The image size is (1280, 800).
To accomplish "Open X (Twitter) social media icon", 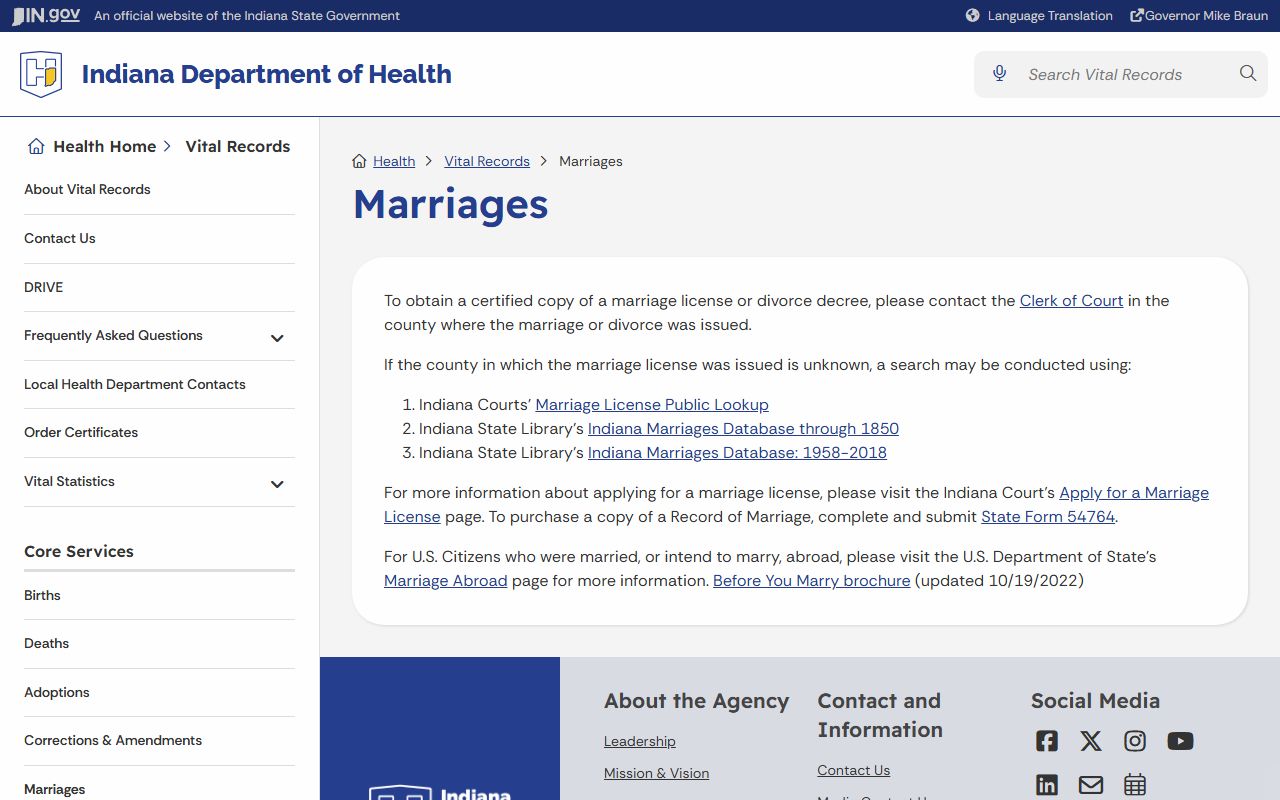I will (1091, 741).
